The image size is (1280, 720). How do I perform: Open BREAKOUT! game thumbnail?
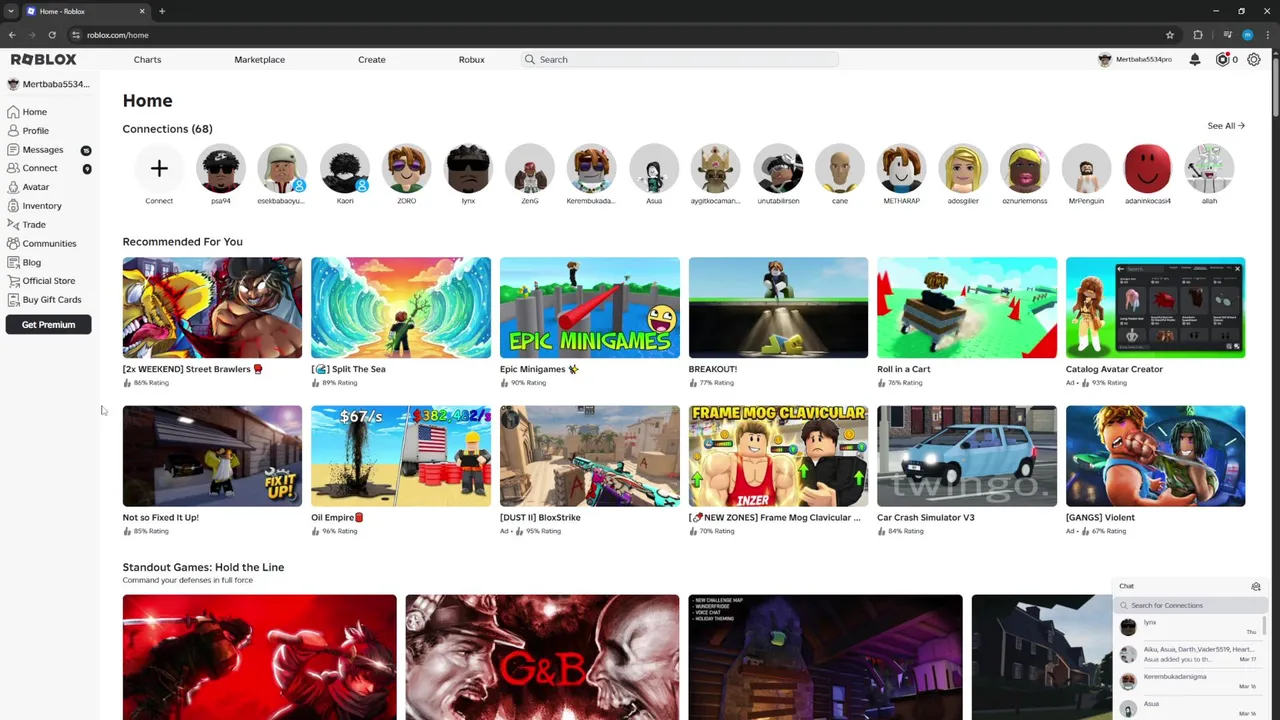tap(778, 308)
